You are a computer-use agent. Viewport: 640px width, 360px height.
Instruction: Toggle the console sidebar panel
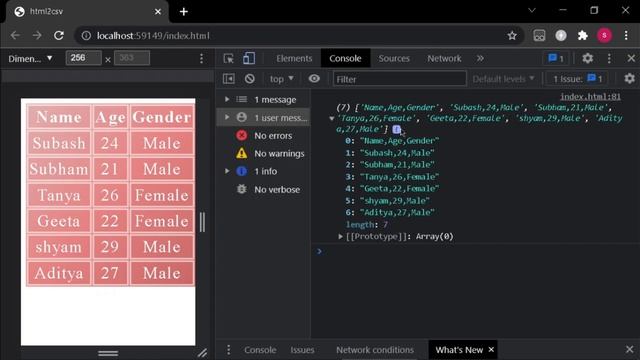tap(229, 78)
